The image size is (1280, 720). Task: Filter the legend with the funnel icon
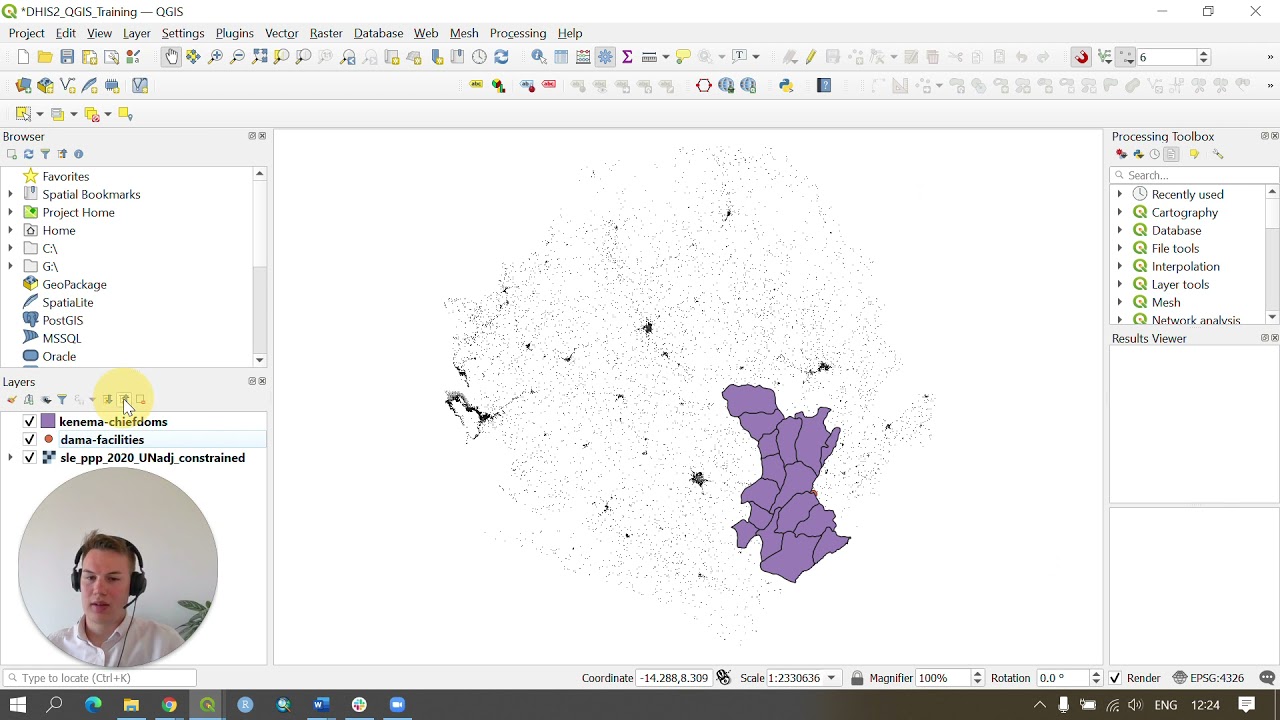coord(61,400)
